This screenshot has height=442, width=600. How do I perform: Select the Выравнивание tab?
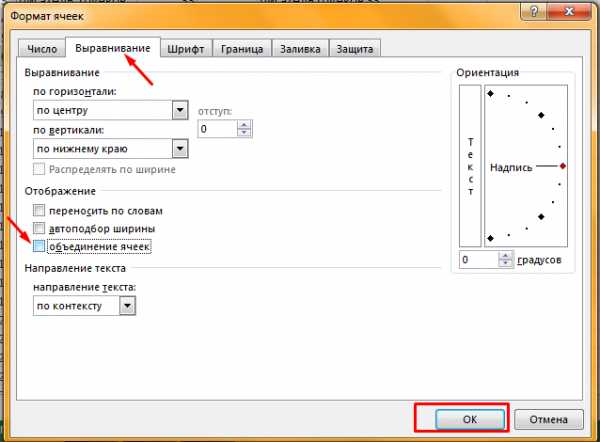click(112, 48)
